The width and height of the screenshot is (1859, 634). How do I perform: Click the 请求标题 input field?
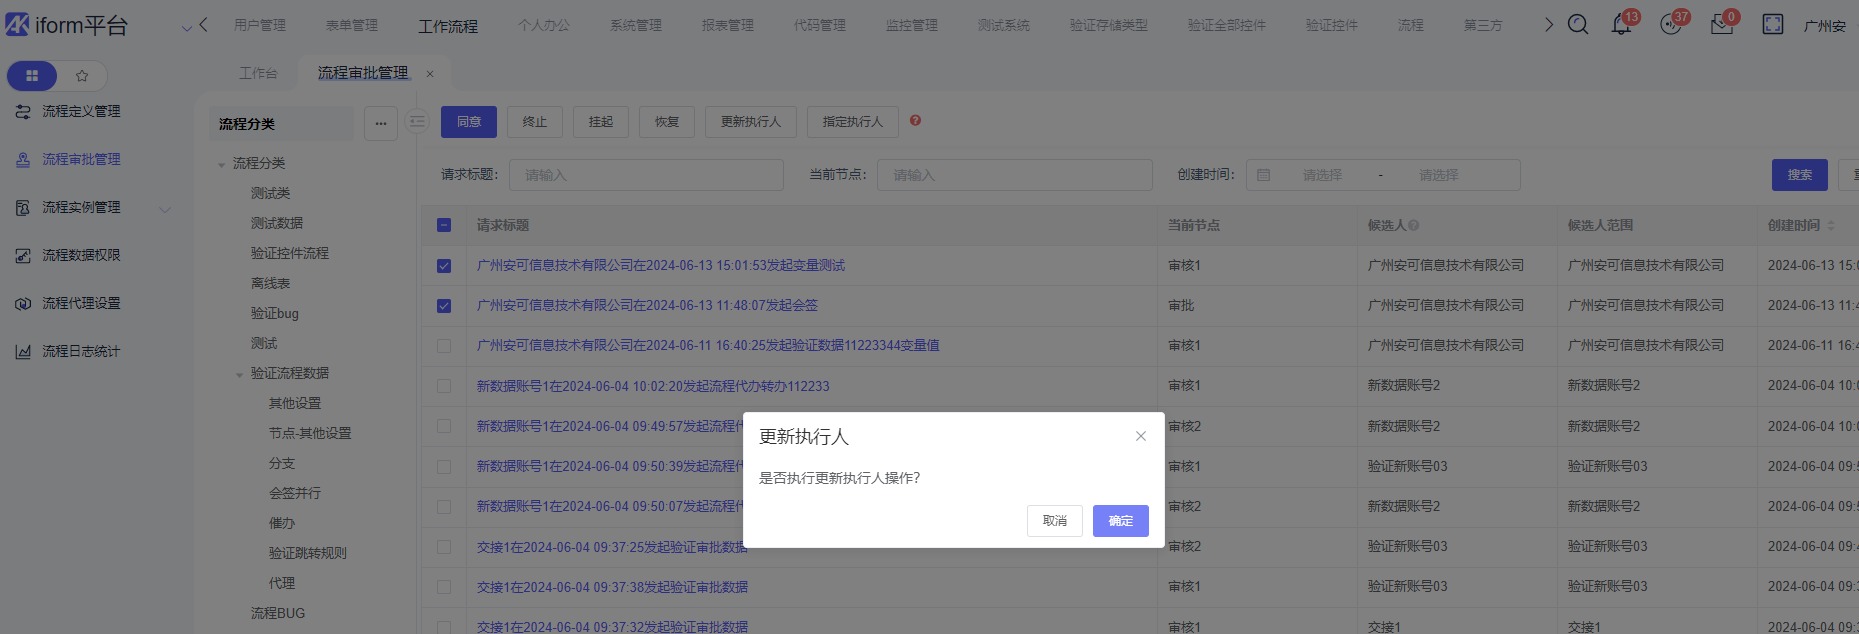click(646, 175)
